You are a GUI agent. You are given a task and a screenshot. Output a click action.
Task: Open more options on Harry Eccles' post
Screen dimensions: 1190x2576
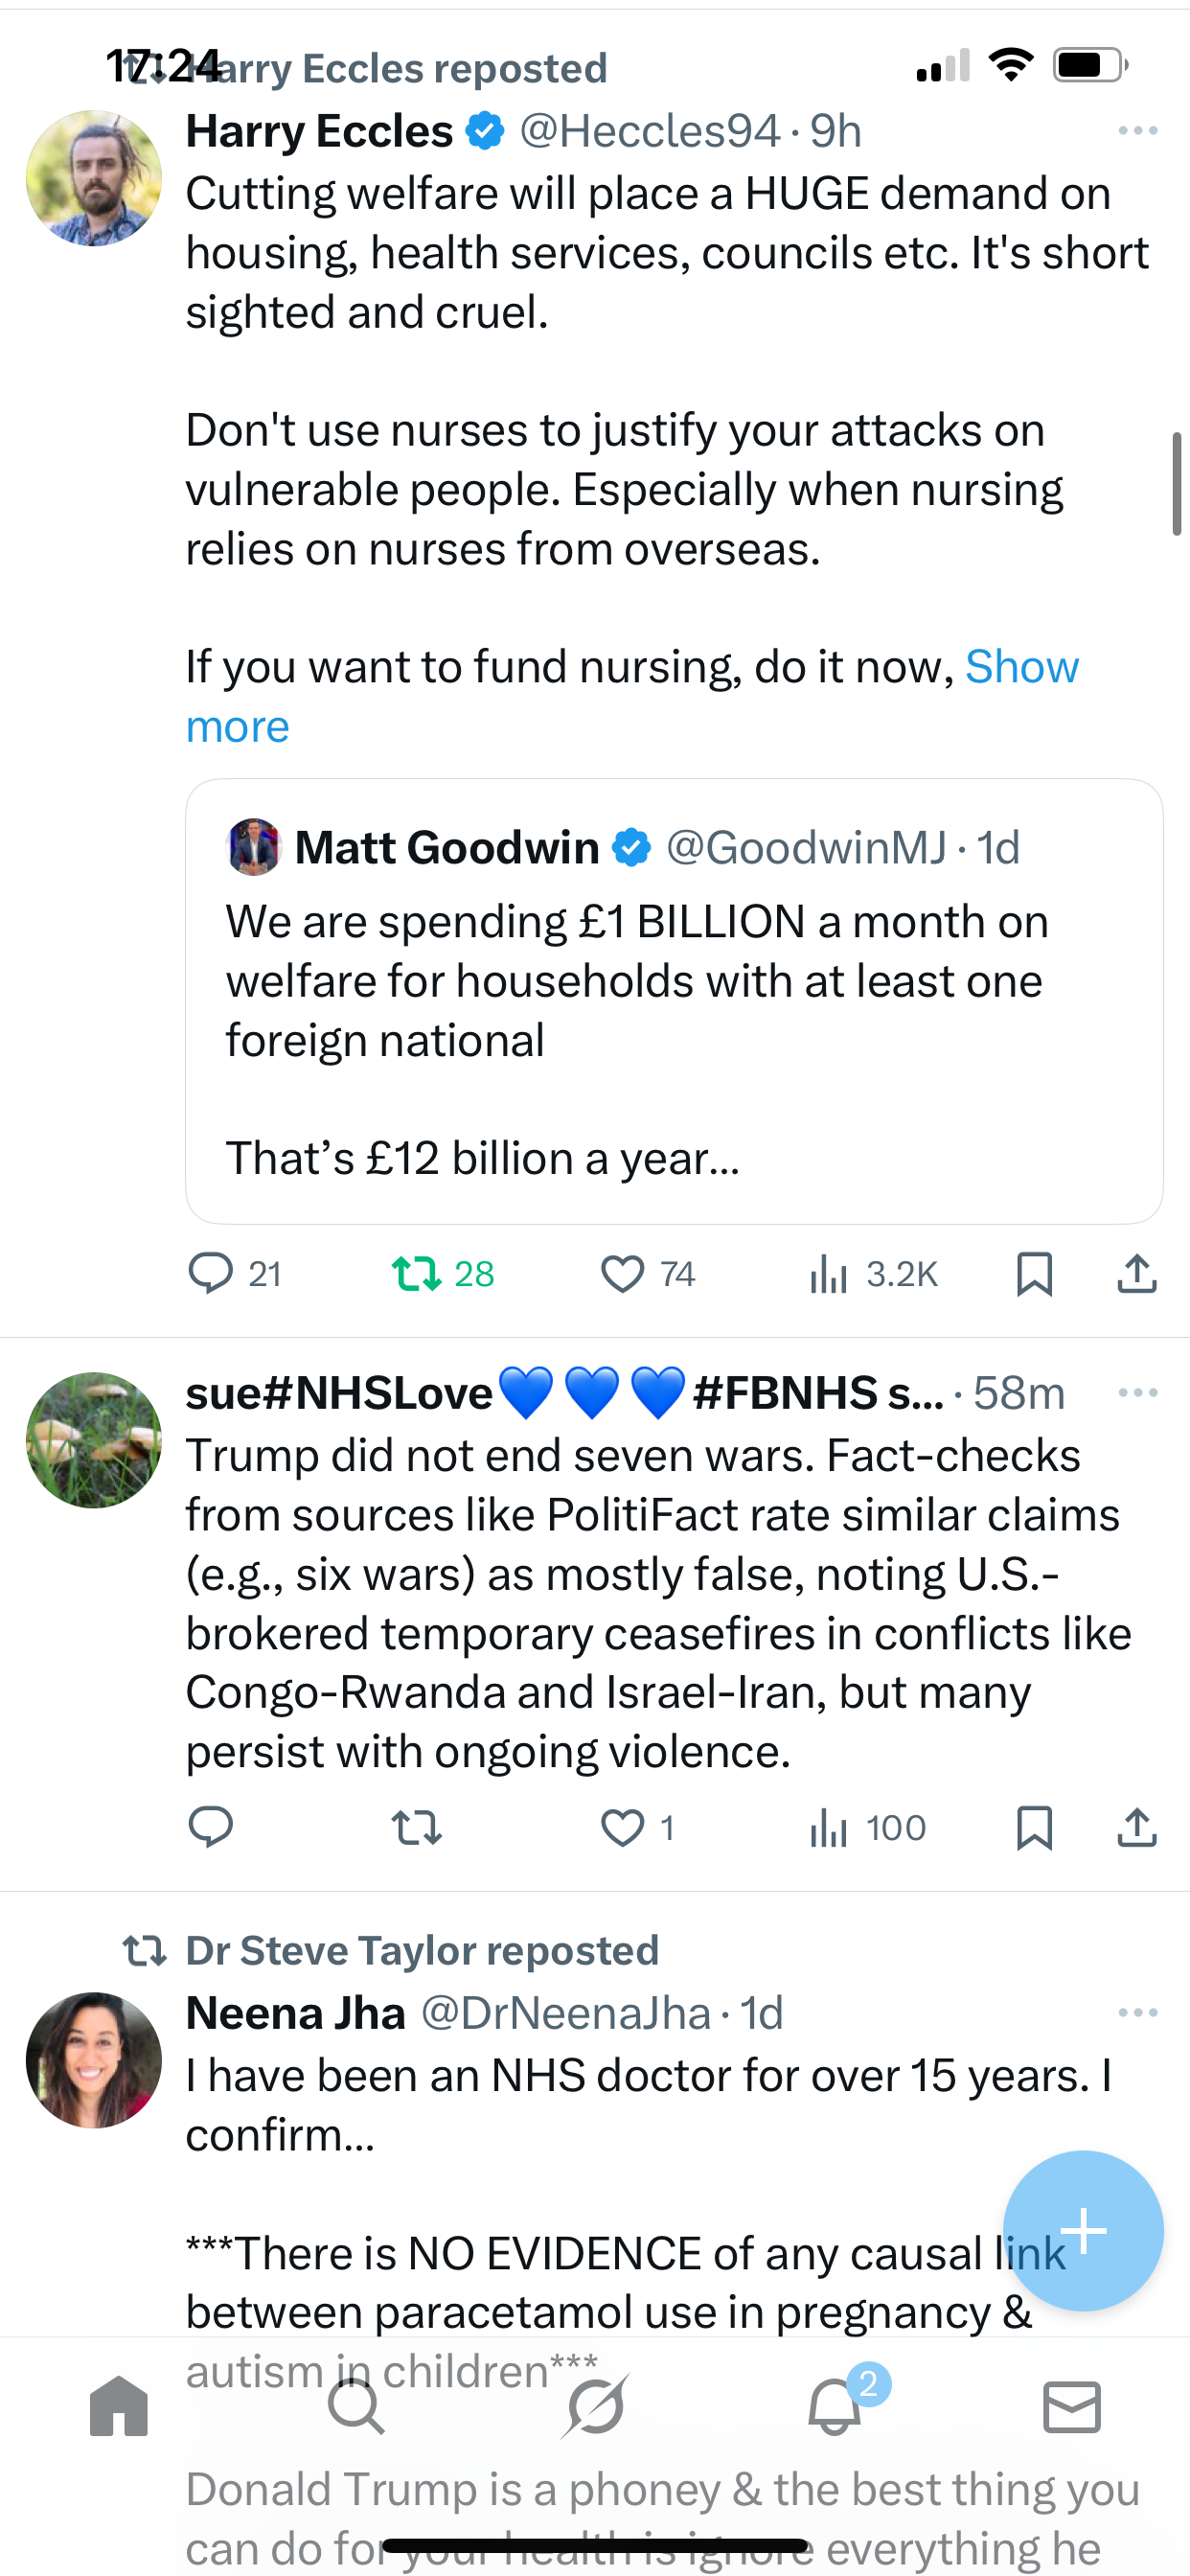pyautogui.click(x=1138, y=131)
